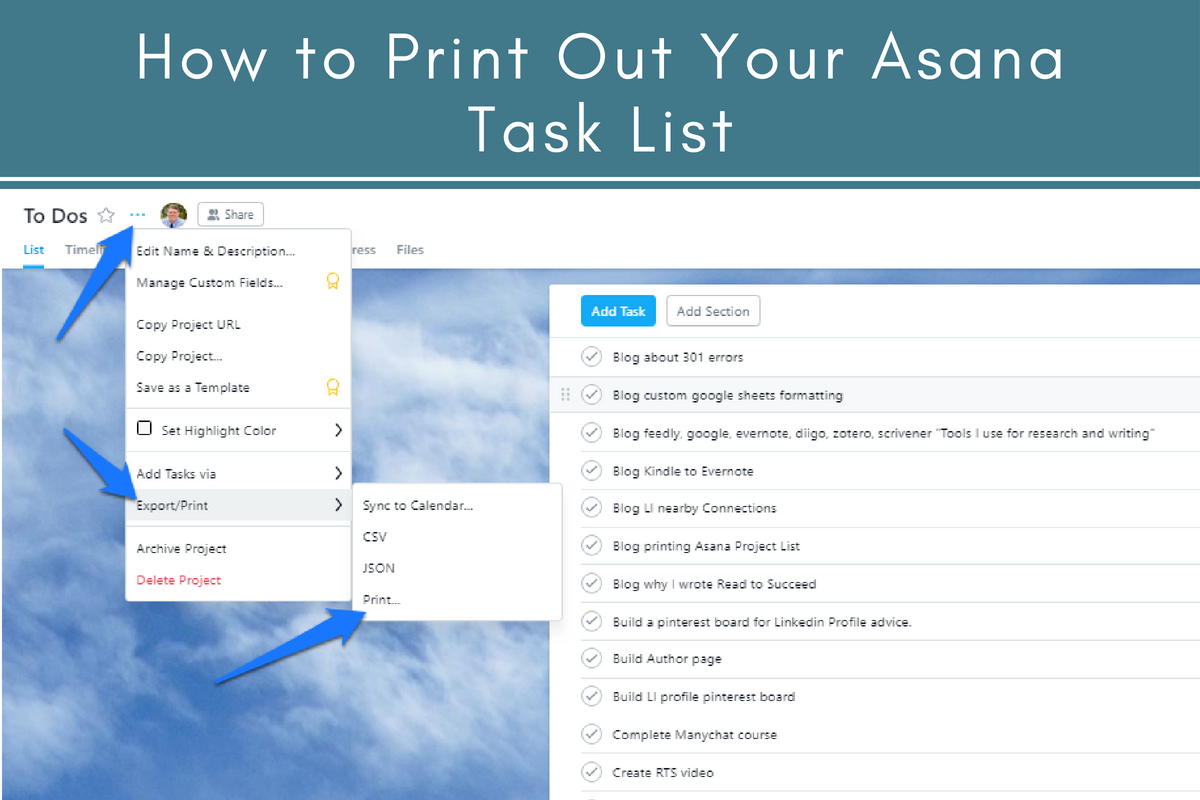
Task: Complete the 'Complete Manychat course' task
Action: (591, 735)
